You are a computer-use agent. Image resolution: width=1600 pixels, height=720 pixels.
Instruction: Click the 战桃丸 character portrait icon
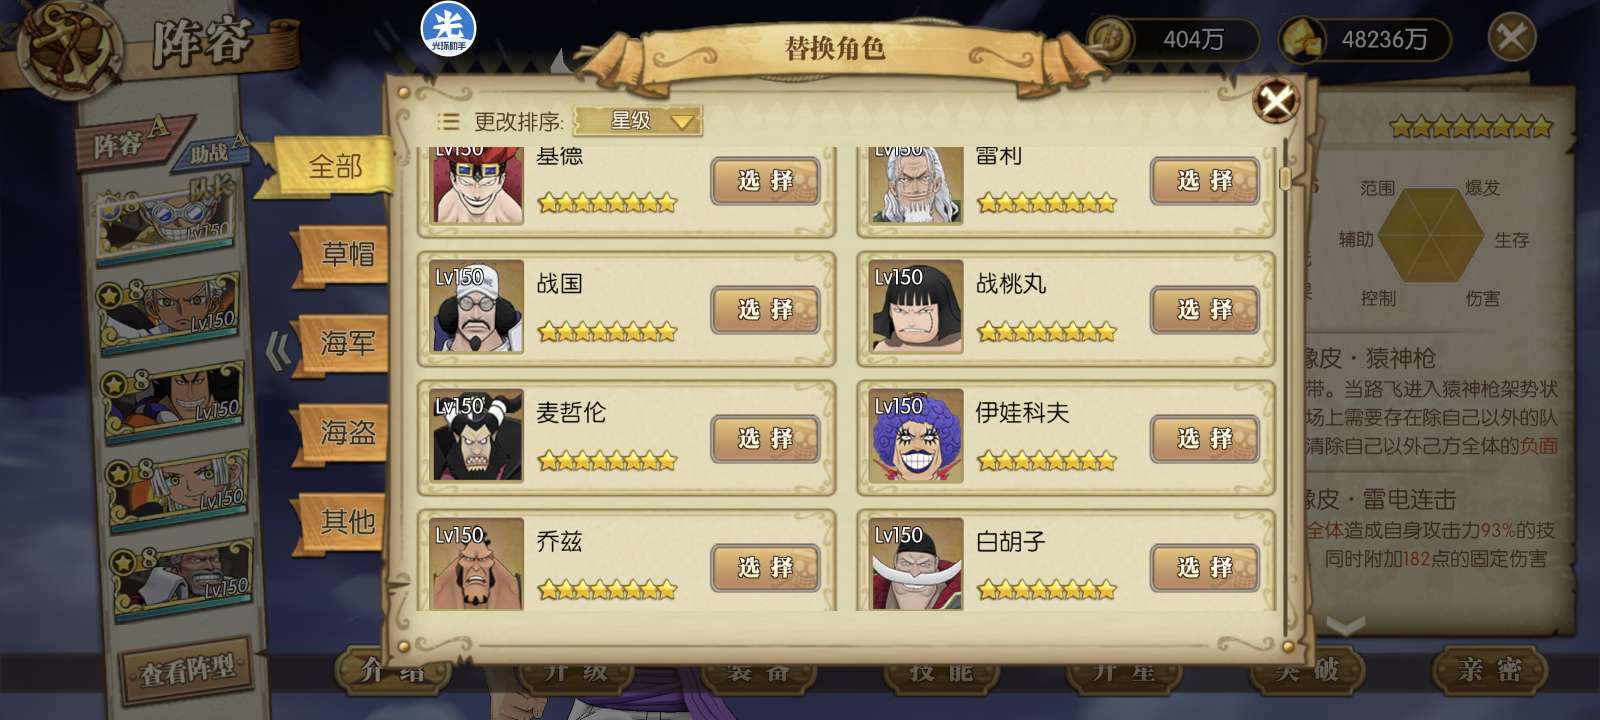point(916,307)
